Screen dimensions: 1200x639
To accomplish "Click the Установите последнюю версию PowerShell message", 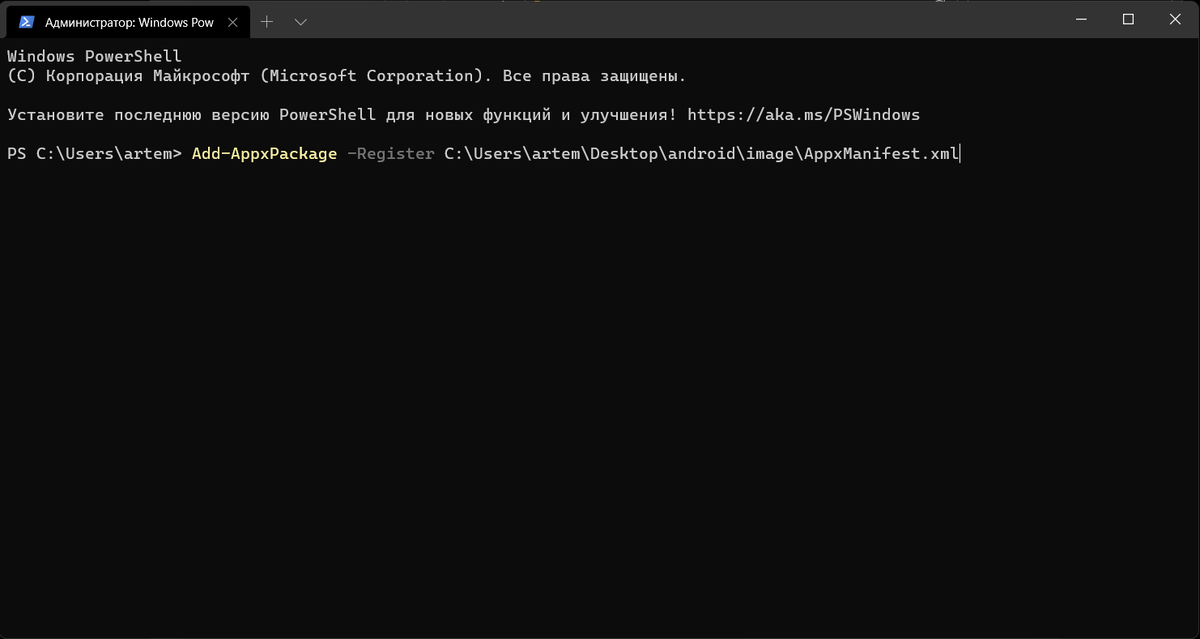I will [x=340, y=115].
